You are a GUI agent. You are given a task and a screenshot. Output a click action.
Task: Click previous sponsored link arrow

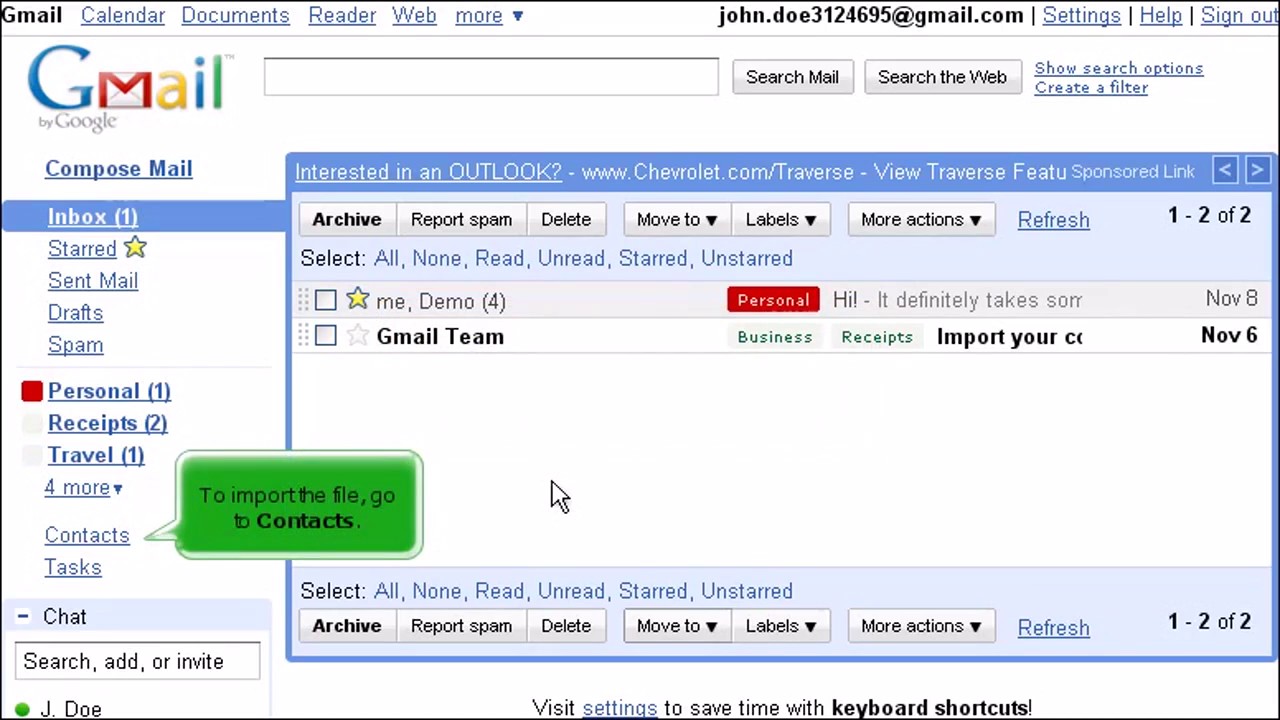pos(1225,170)
